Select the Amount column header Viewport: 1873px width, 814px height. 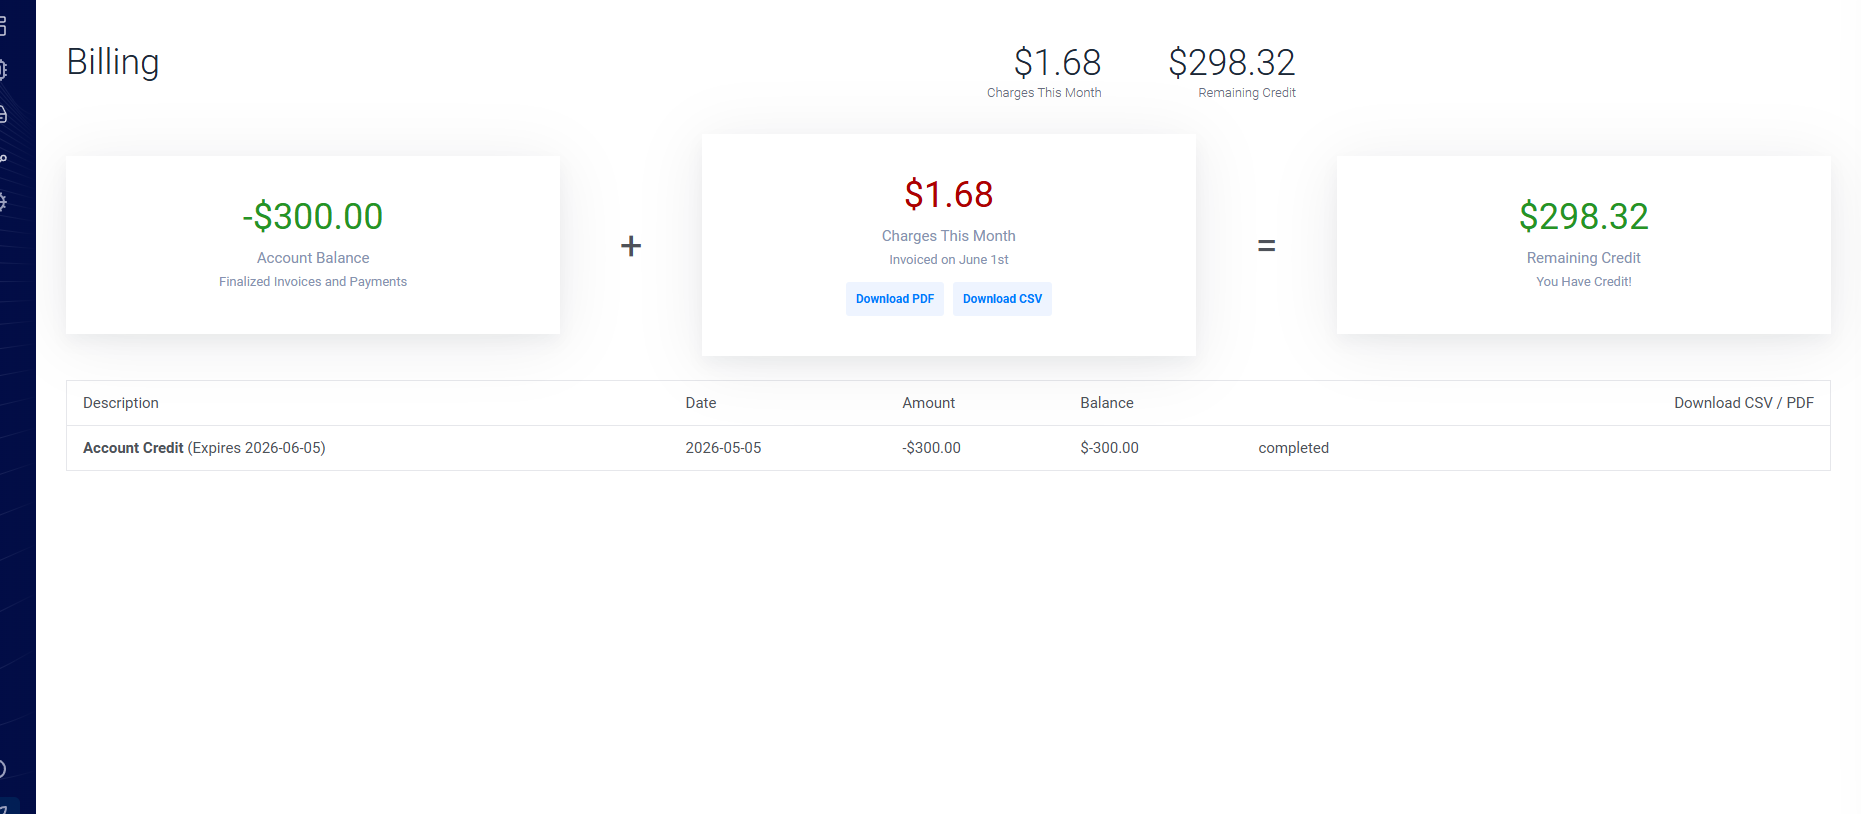coord(929,403)
